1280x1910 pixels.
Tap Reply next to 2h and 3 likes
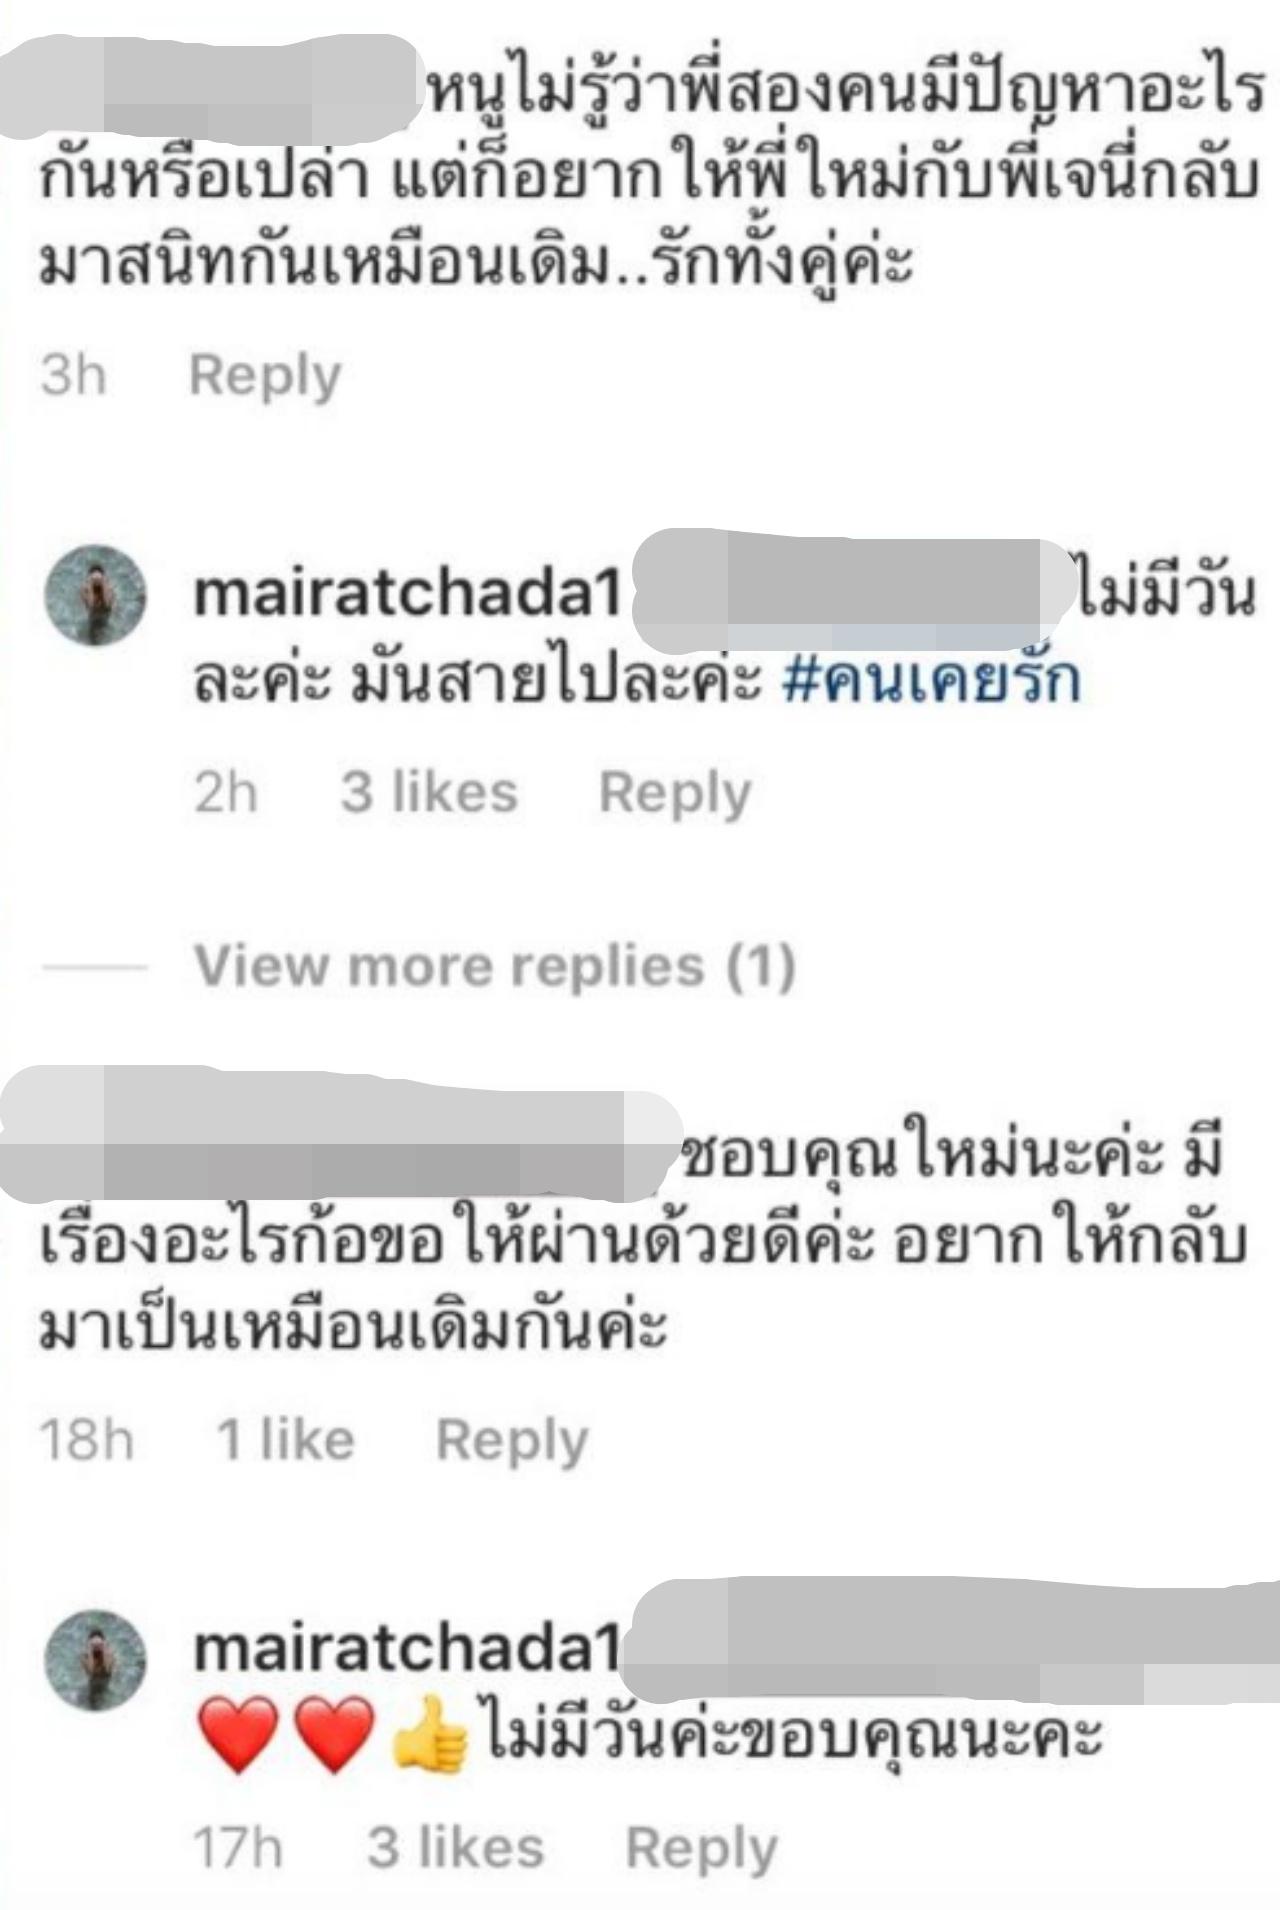(x=675, y=794)
